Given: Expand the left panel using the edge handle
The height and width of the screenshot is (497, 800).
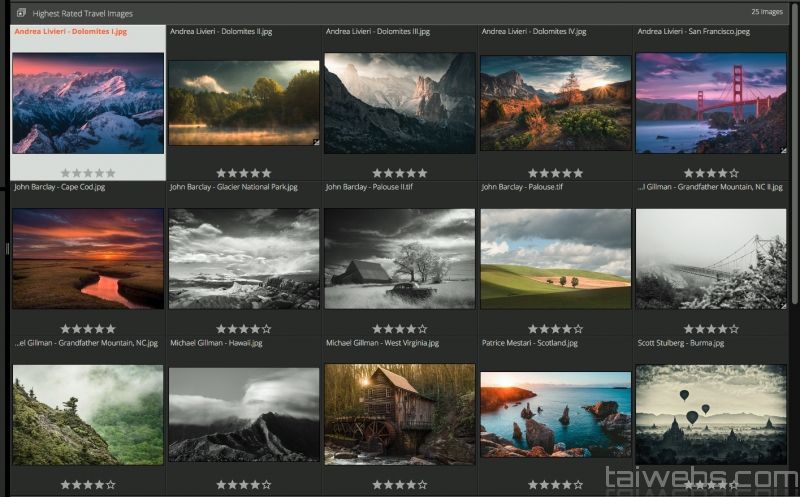Looking at the screenshot, I should 6,248.
